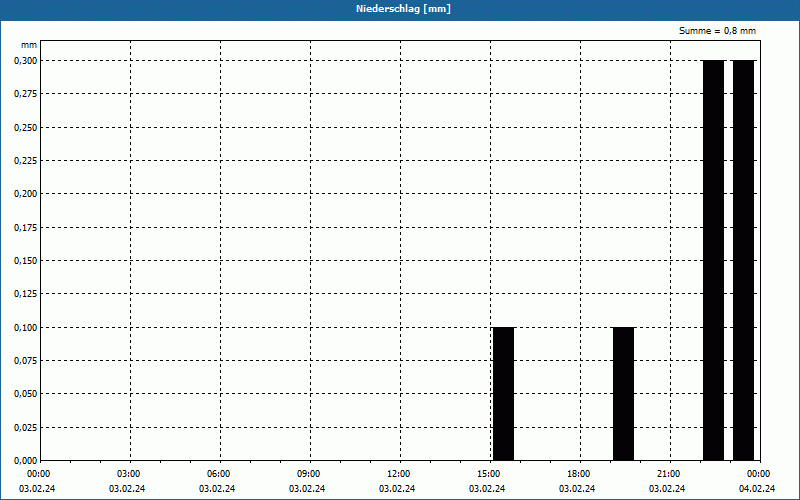
Task: Select the last 0,3 mm bar before 00:00
Action: (x=743, y=261)
